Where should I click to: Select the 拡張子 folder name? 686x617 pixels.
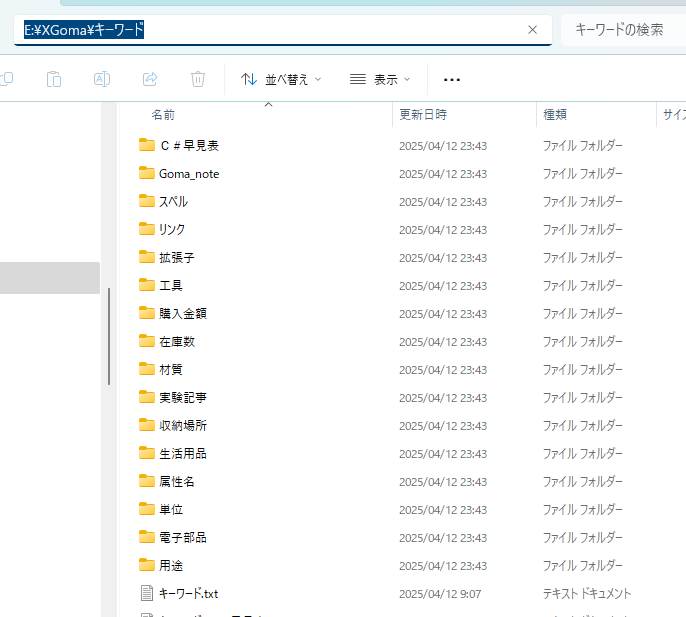click(x=177, y=258)
